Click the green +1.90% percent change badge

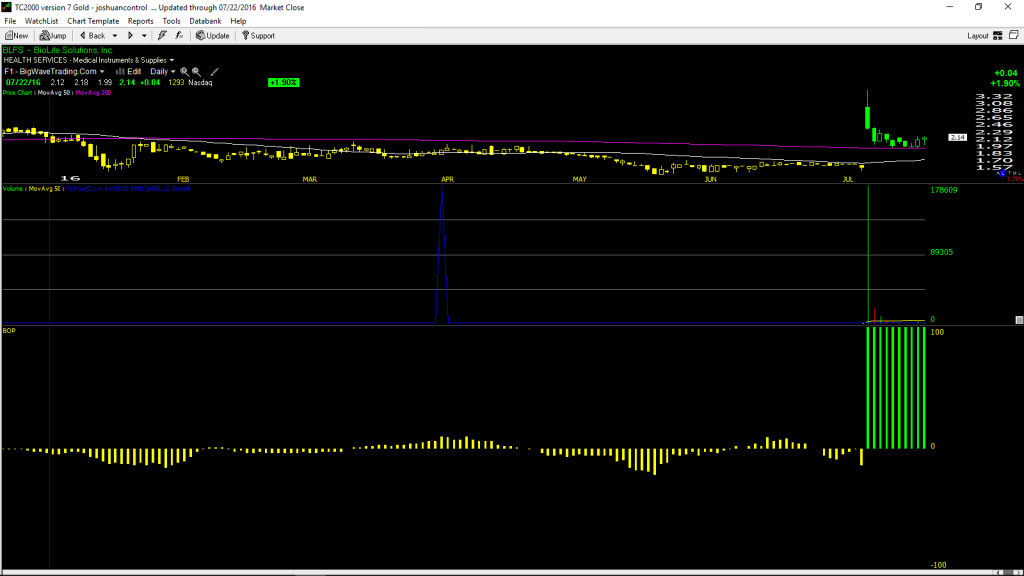[x=283, y=82]
